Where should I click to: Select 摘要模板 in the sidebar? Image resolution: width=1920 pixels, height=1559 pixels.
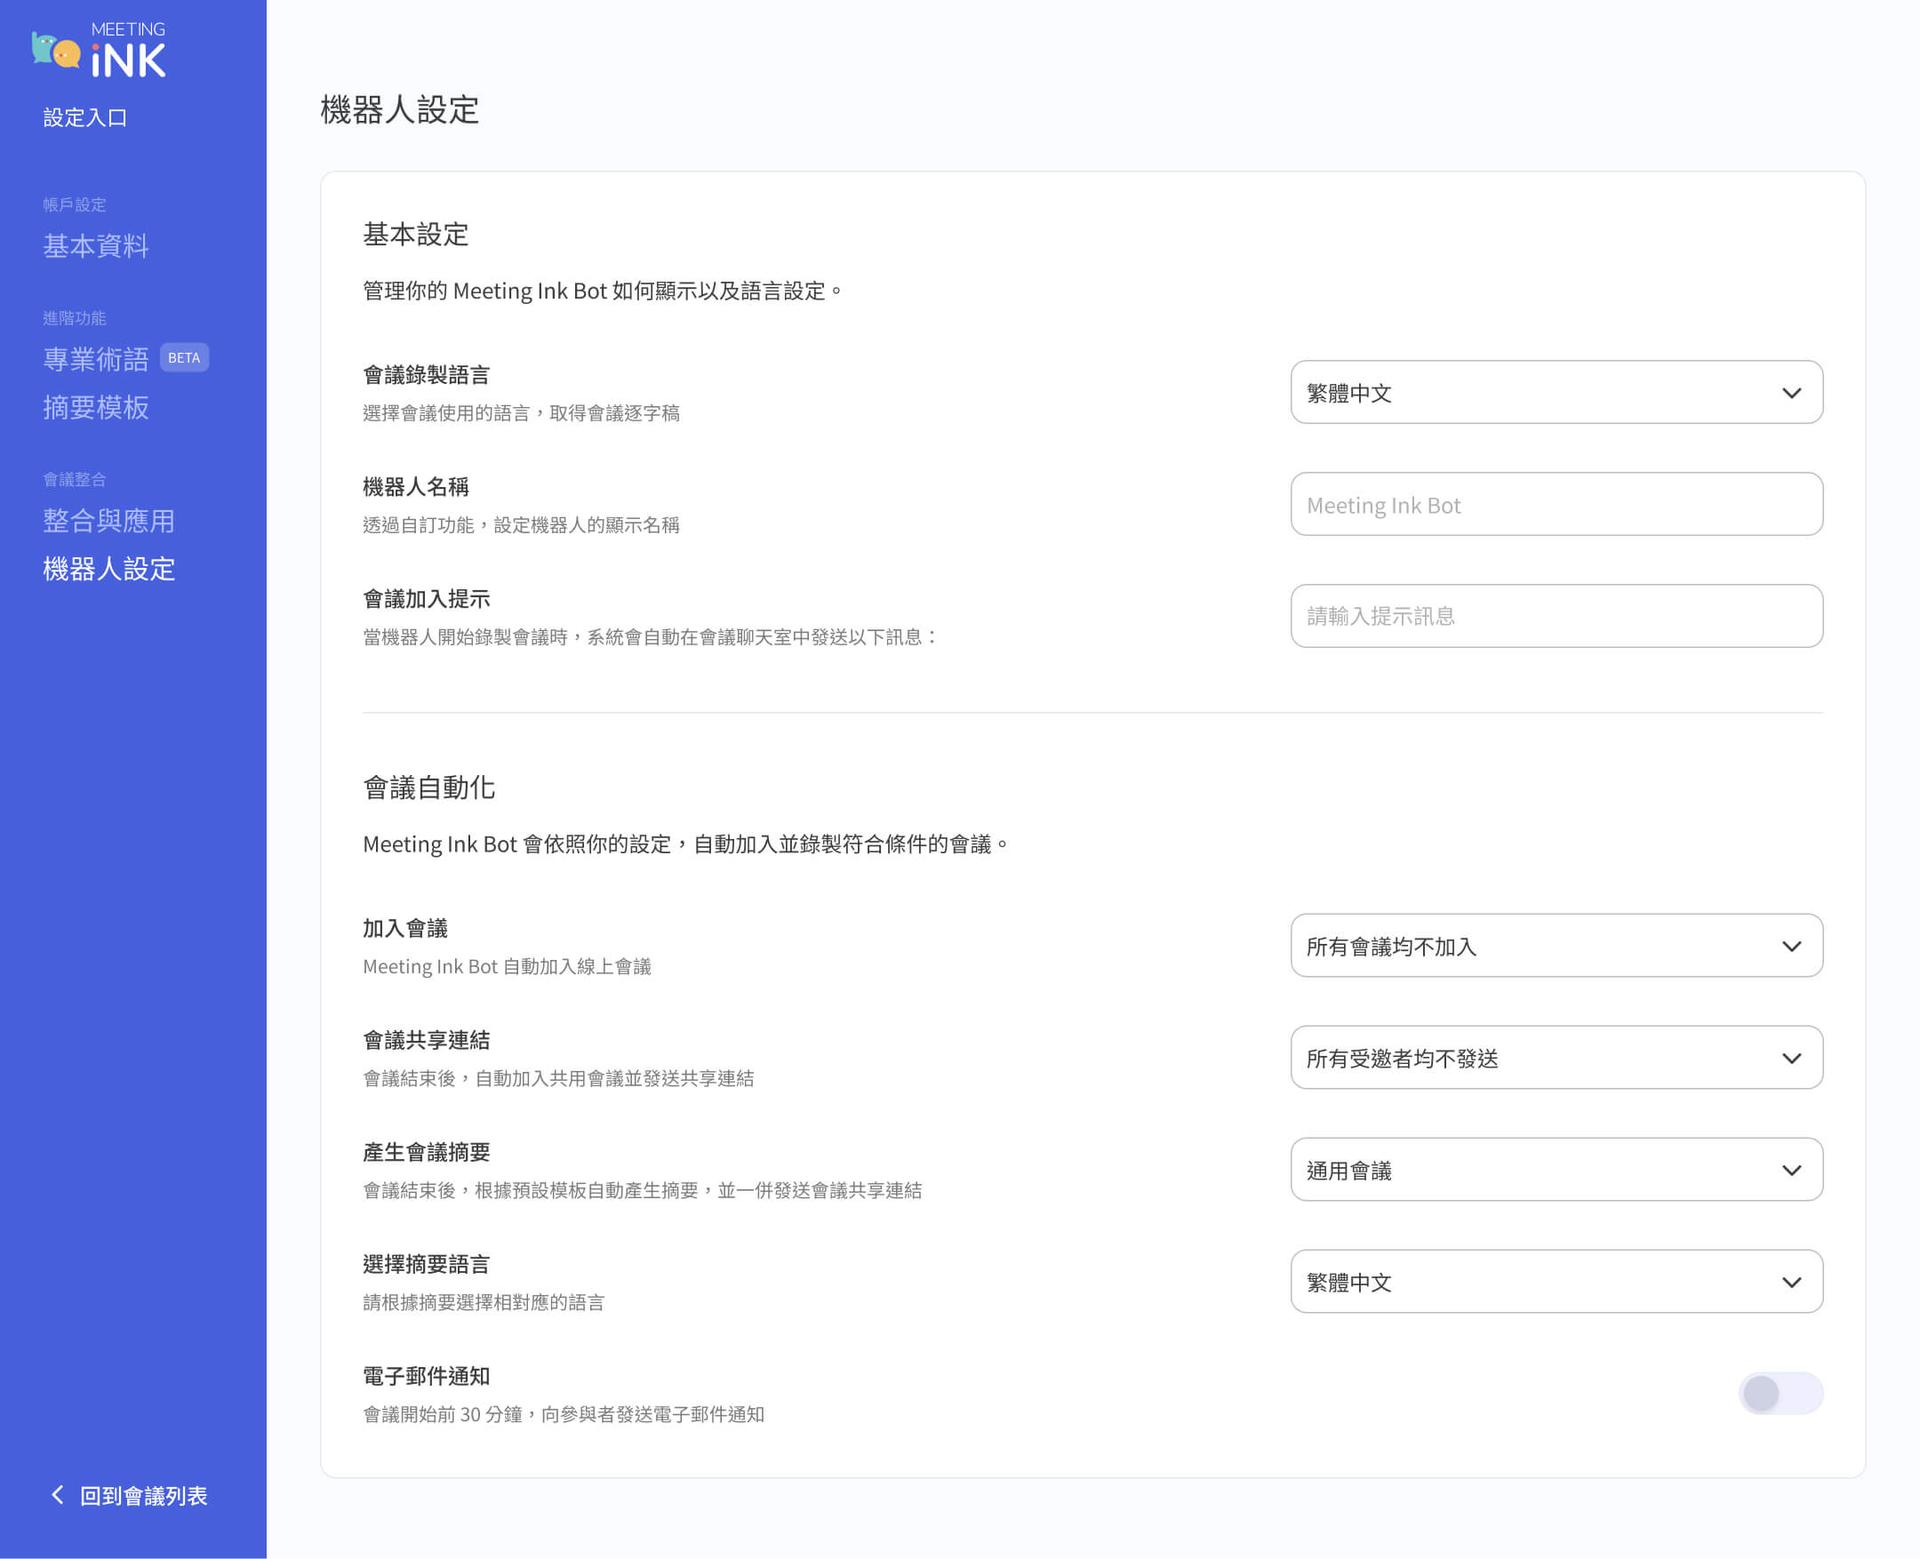(x=95, y=408)
